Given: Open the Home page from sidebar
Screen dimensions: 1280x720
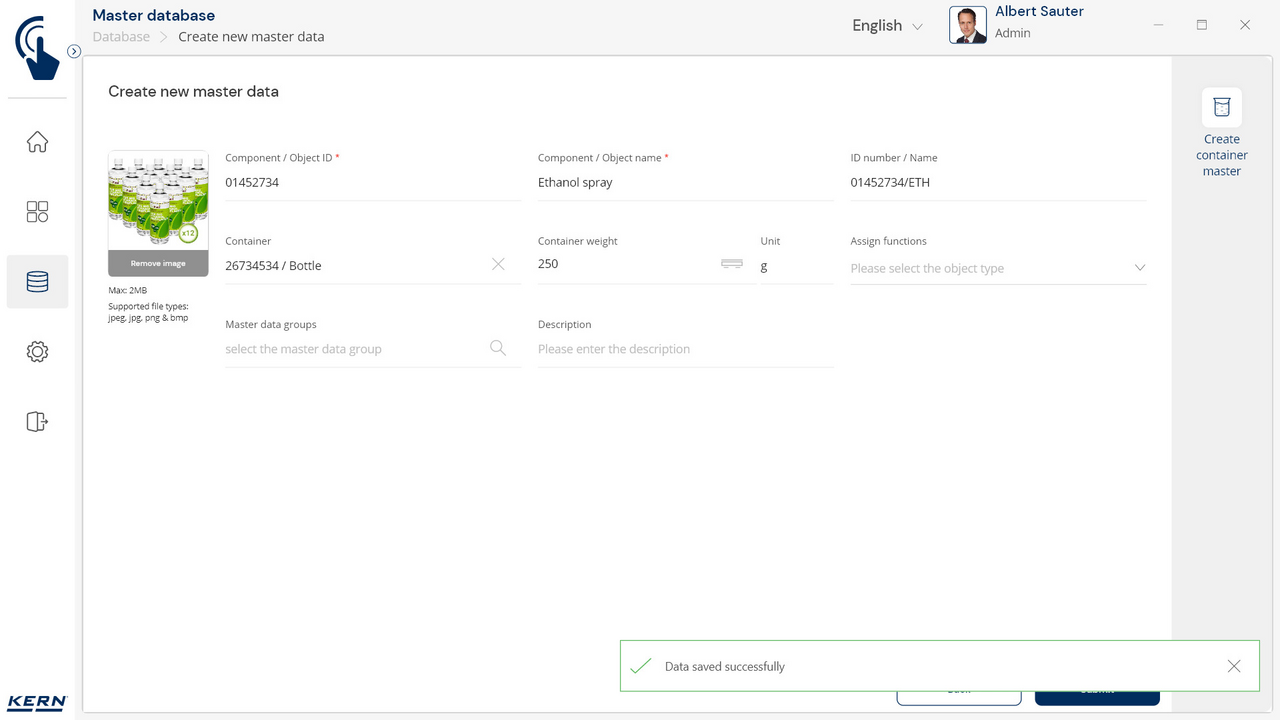Looking at the screenshot, I should pos(37,142).
